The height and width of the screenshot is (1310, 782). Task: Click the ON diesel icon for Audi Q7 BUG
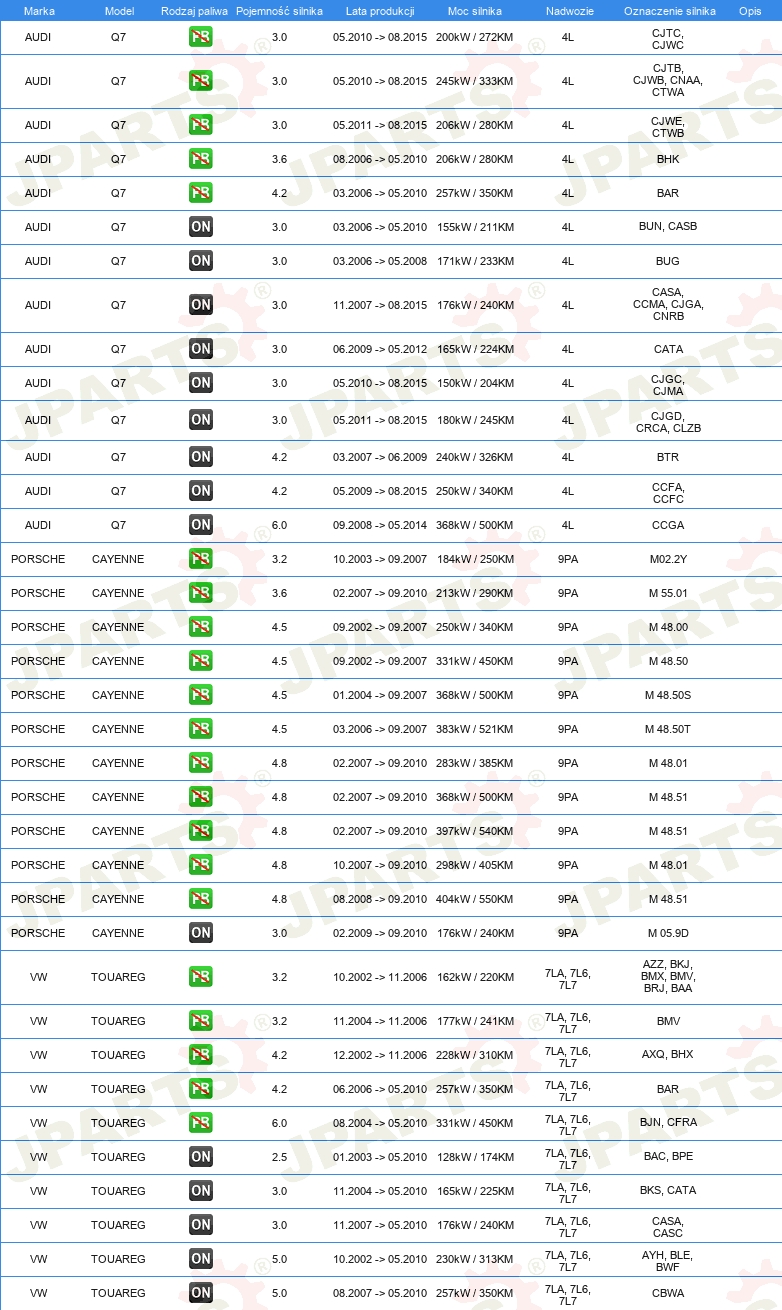coord(201,261)
